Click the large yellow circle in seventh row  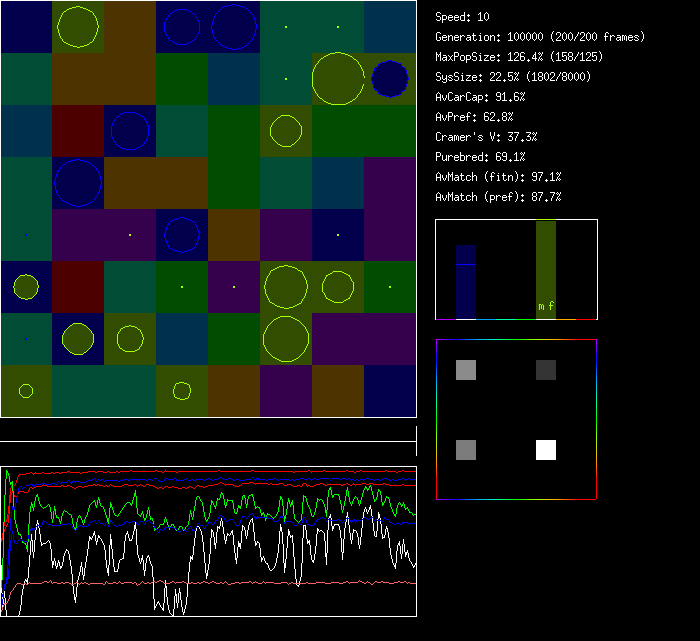point(286,338)
